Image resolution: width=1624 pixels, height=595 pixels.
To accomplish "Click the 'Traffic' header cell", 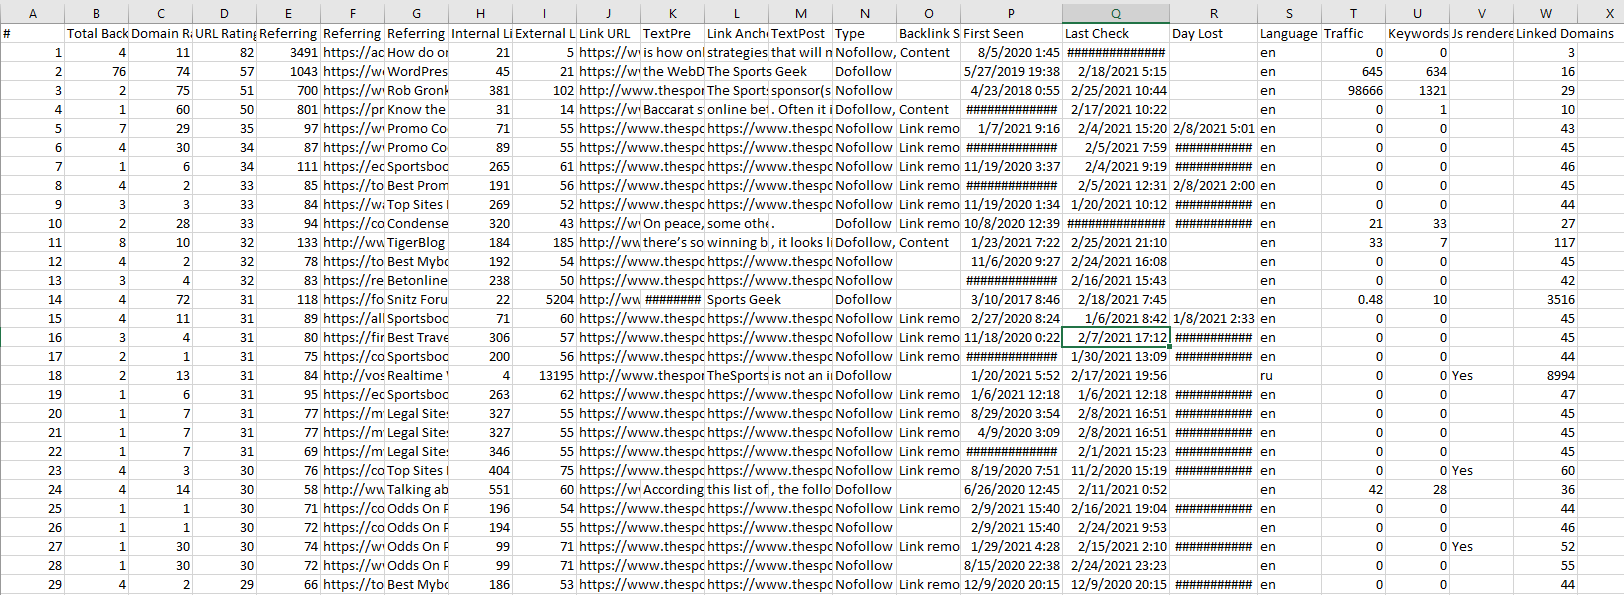I will click(x=1353, y=33).
